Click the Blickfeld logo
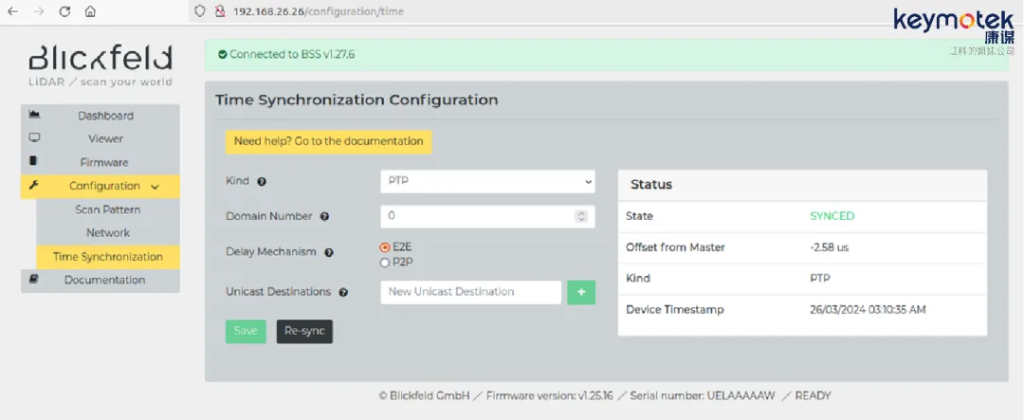 101,65
